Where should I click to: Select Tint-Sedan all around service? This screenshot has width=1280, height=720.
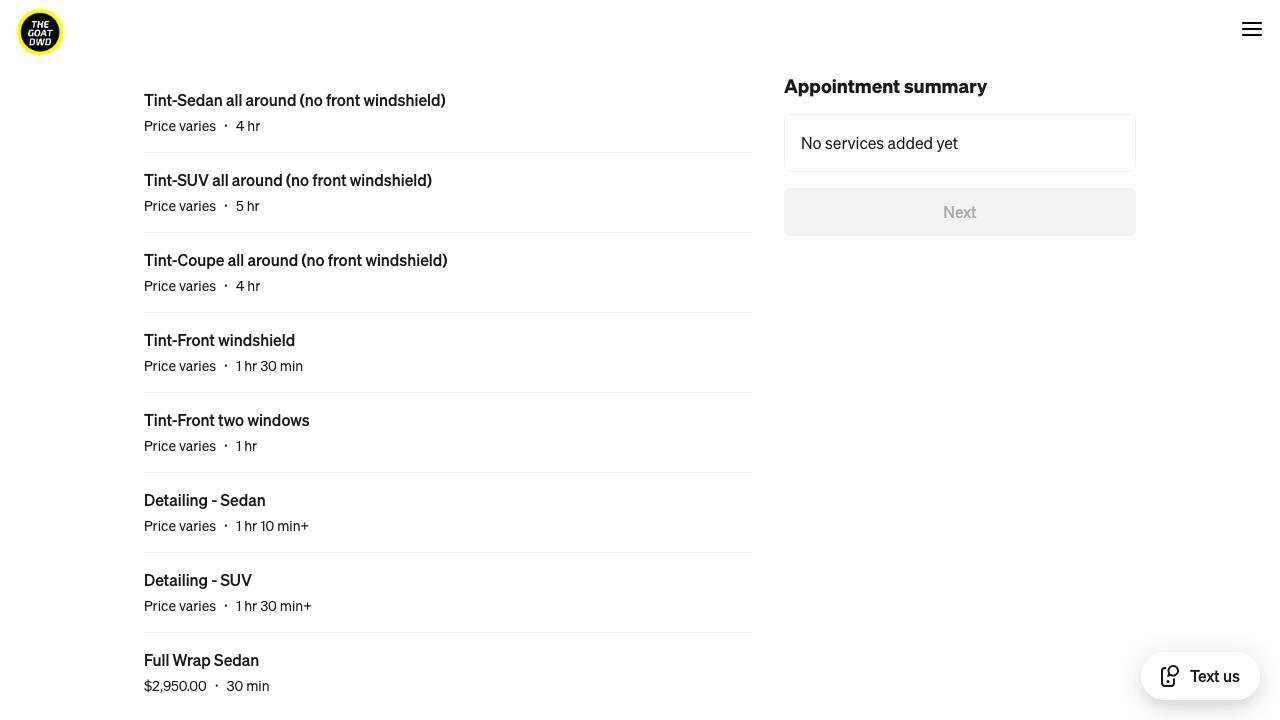295,101
